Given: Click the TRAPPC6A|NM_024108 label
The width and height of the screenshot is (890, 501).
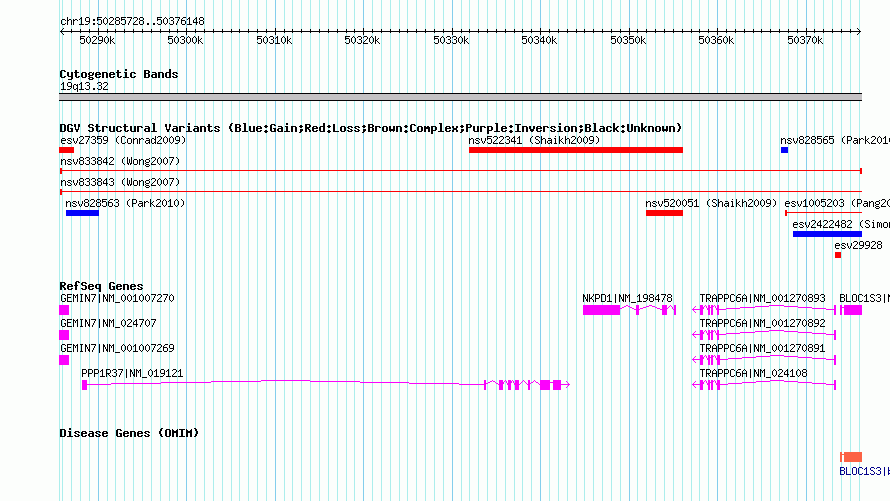Looking at the screenshot, I should point(753,373).
